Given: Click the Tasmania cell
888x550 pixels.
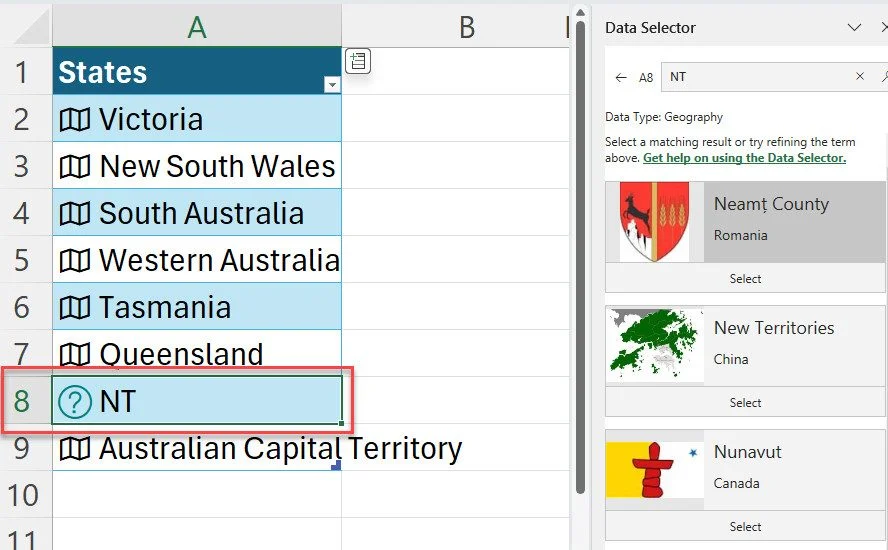Looking at the screenshot, I should pos(197,306).
